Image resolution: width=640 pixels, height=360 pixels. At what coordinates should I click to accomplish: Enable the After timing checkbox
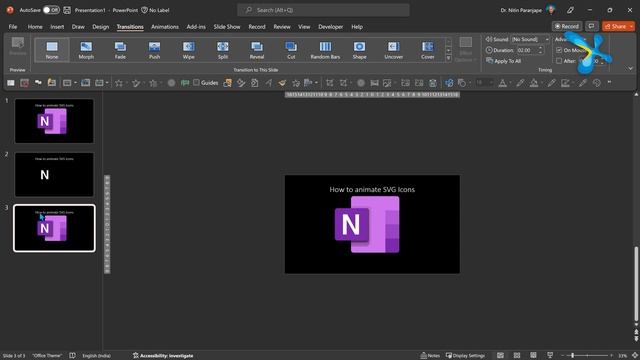pyautogui.click(x=559, y=61)
